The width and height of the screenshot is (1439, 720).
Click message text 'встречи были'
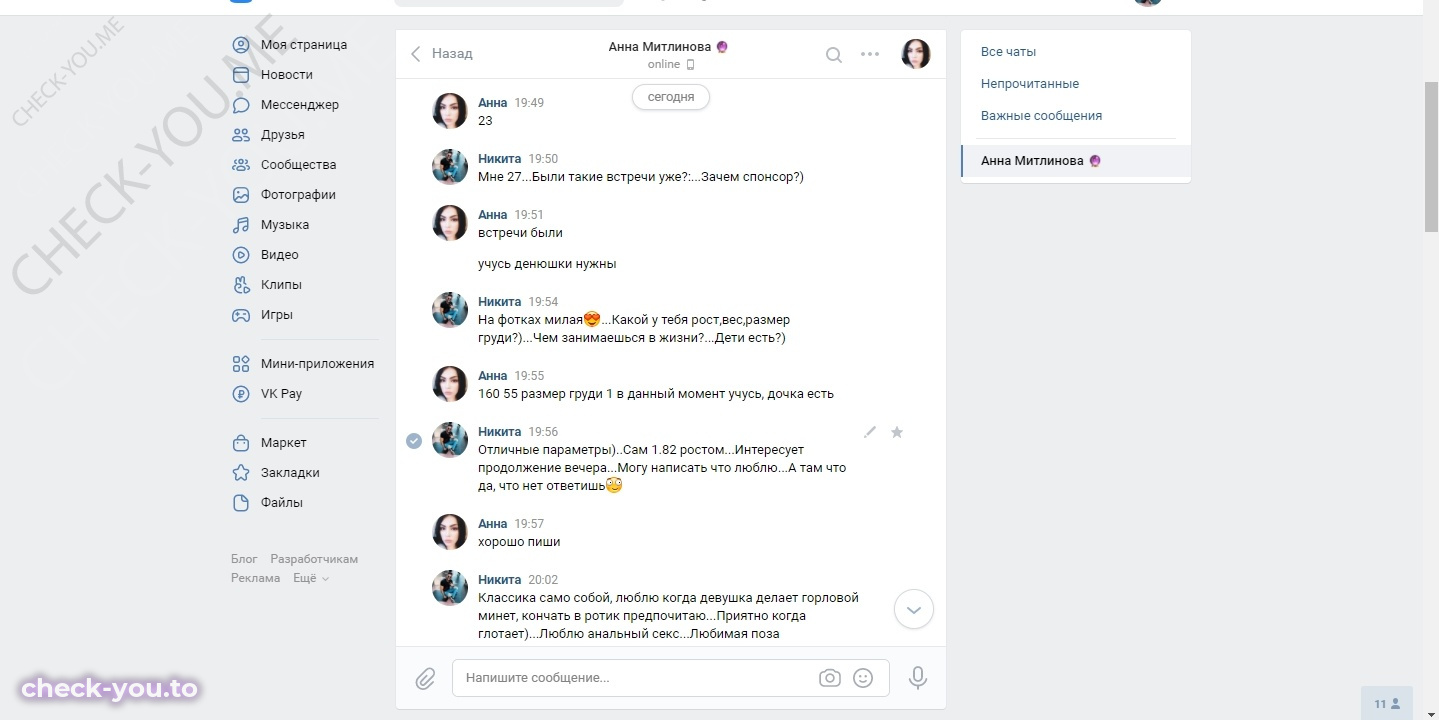520,233
